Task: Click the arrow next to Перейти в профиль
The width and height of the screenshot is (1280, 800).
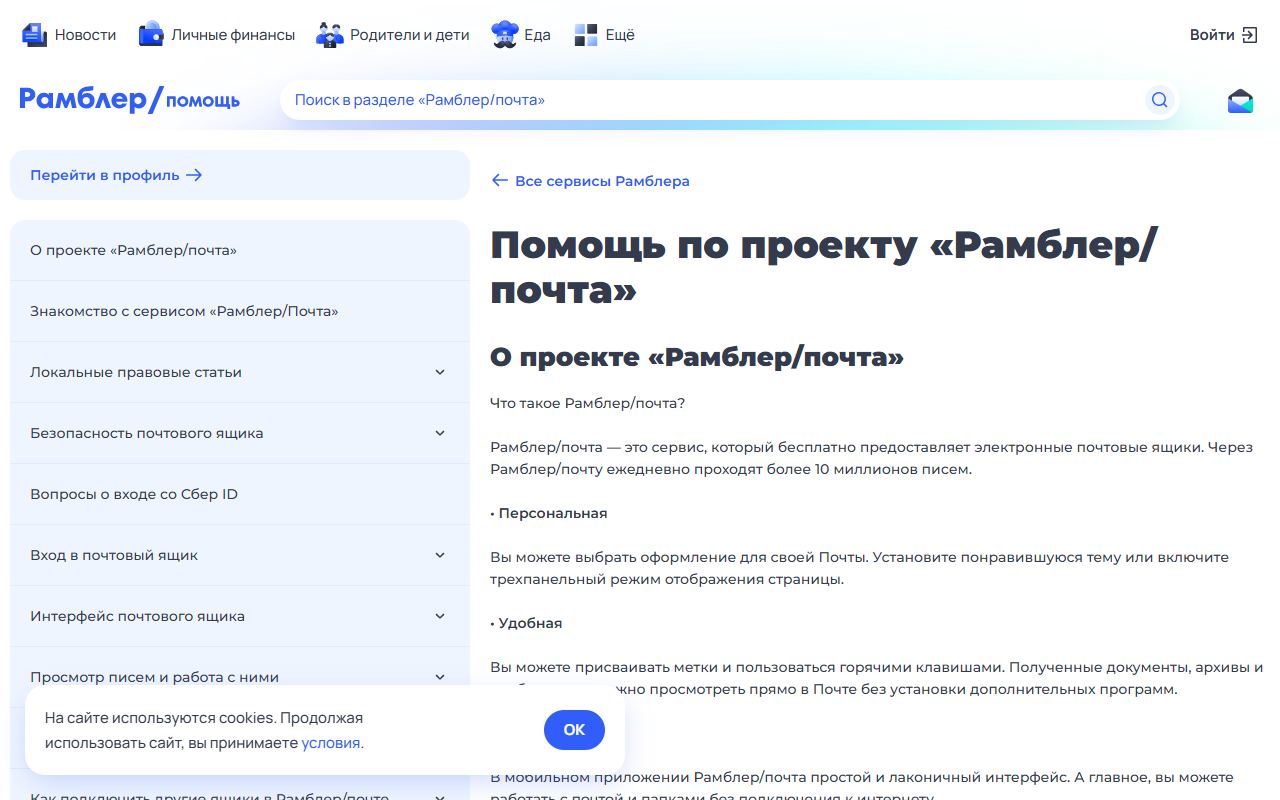Action: click(x=194, y=175)
